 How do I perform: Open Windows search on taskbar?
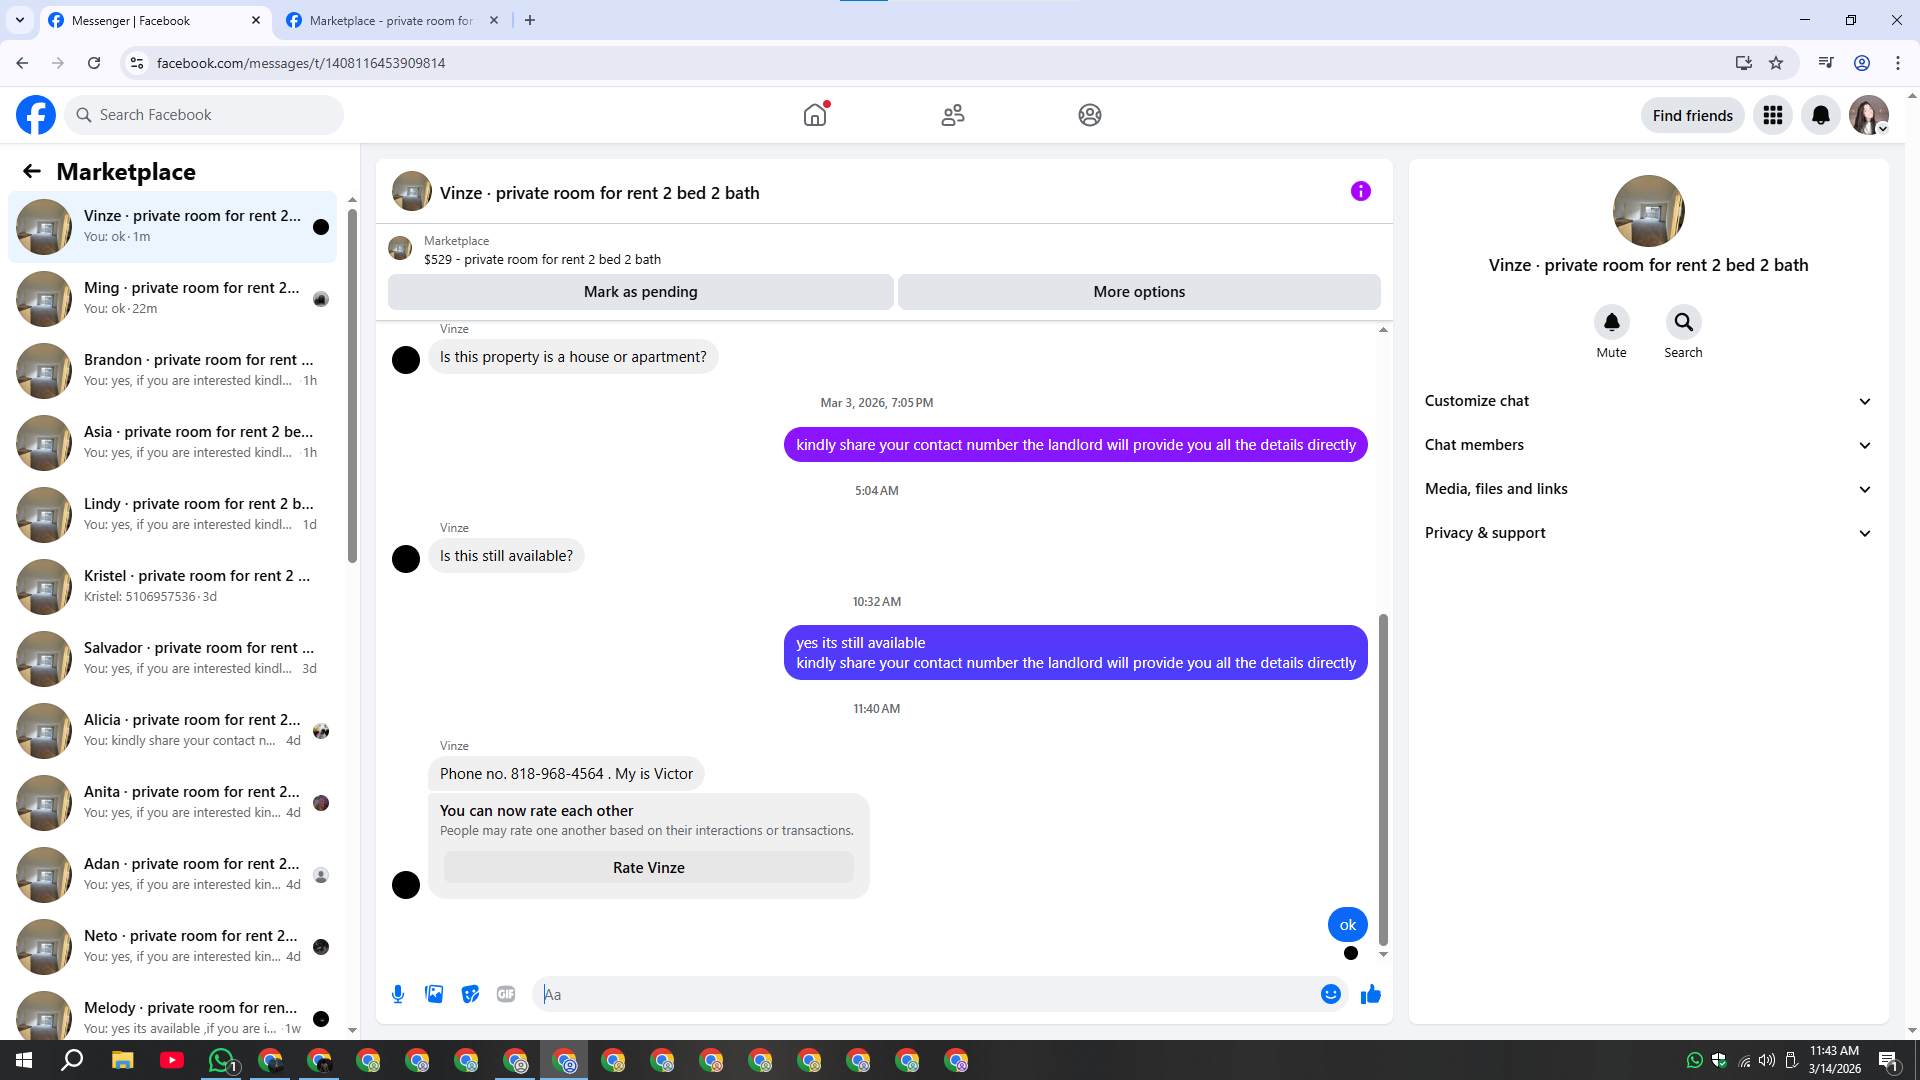pos(73,1060)
